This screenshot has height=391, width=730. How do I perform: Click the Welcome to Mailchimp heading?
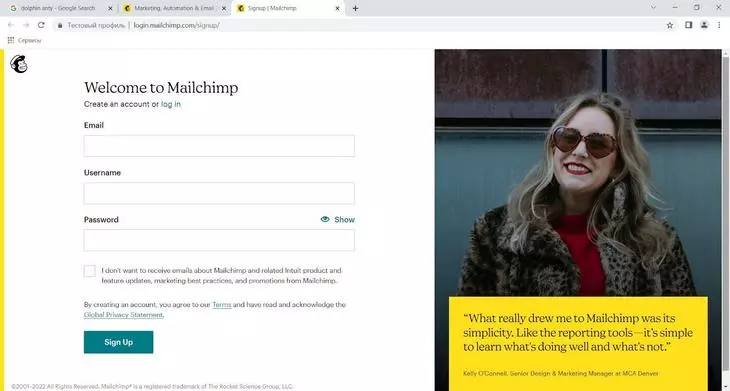(161, 88)
